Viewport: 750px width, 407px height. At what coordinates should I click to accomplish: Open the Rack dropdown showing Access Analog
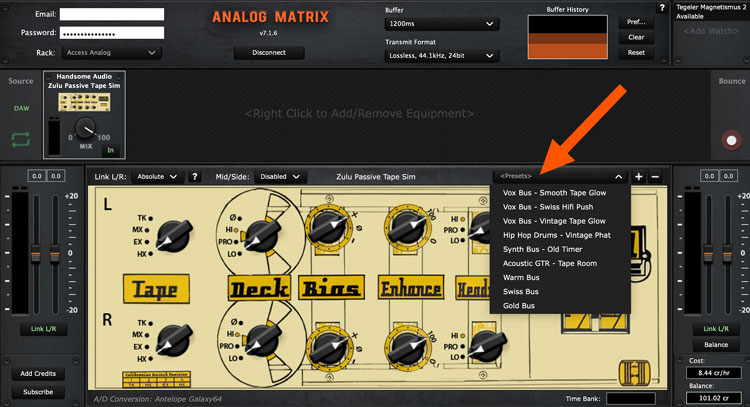click(111, 53)
